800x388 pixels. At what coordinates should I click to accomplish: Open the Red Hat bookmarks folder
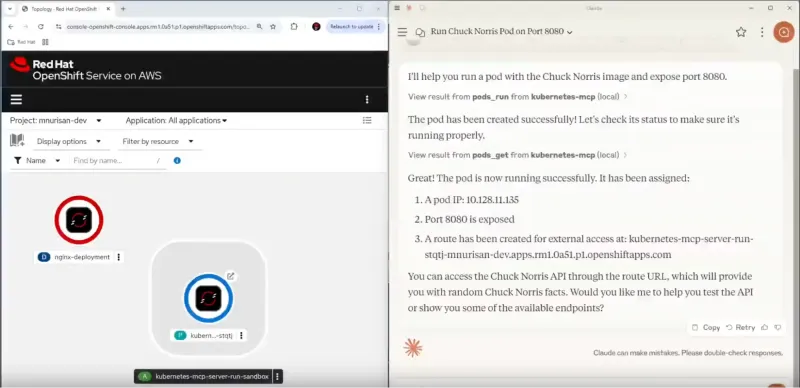[x=21, y=42]
